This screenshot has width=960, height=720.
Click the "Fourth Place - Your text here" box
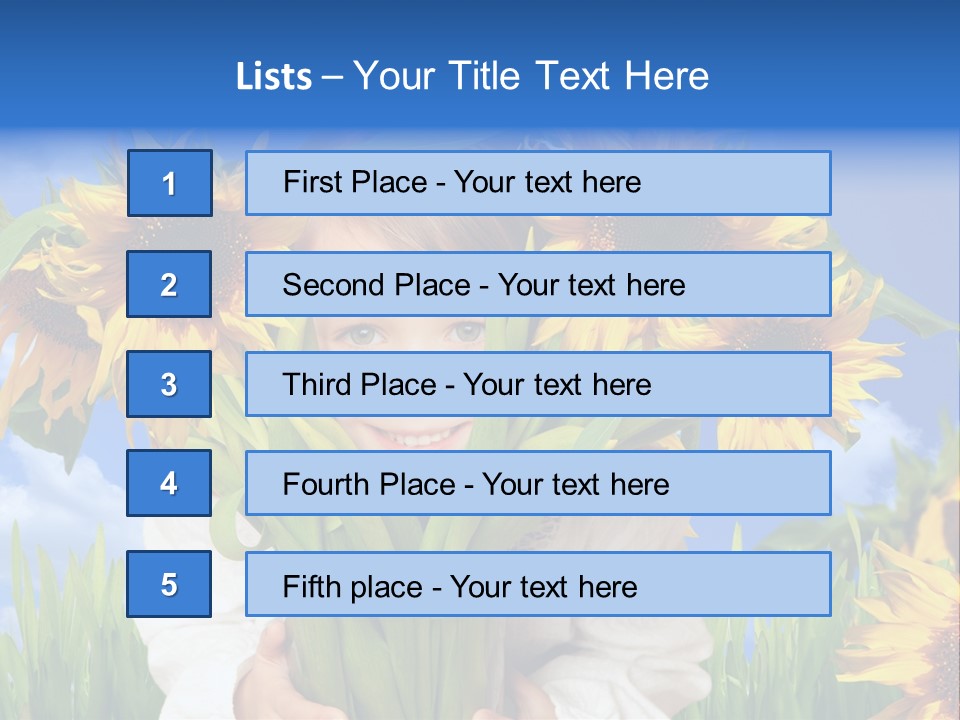click(x=538, y=483)
